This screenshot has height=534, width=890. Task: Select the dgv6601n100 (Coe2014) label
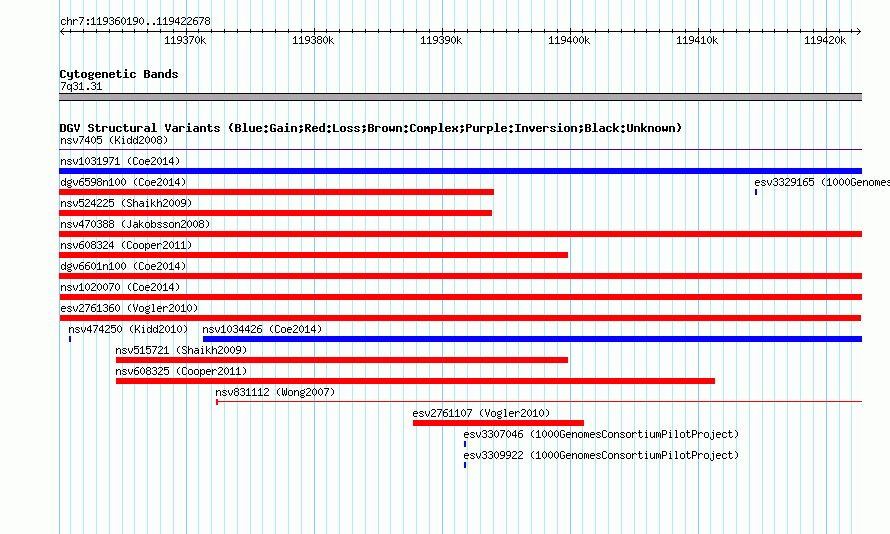[123, 266]
